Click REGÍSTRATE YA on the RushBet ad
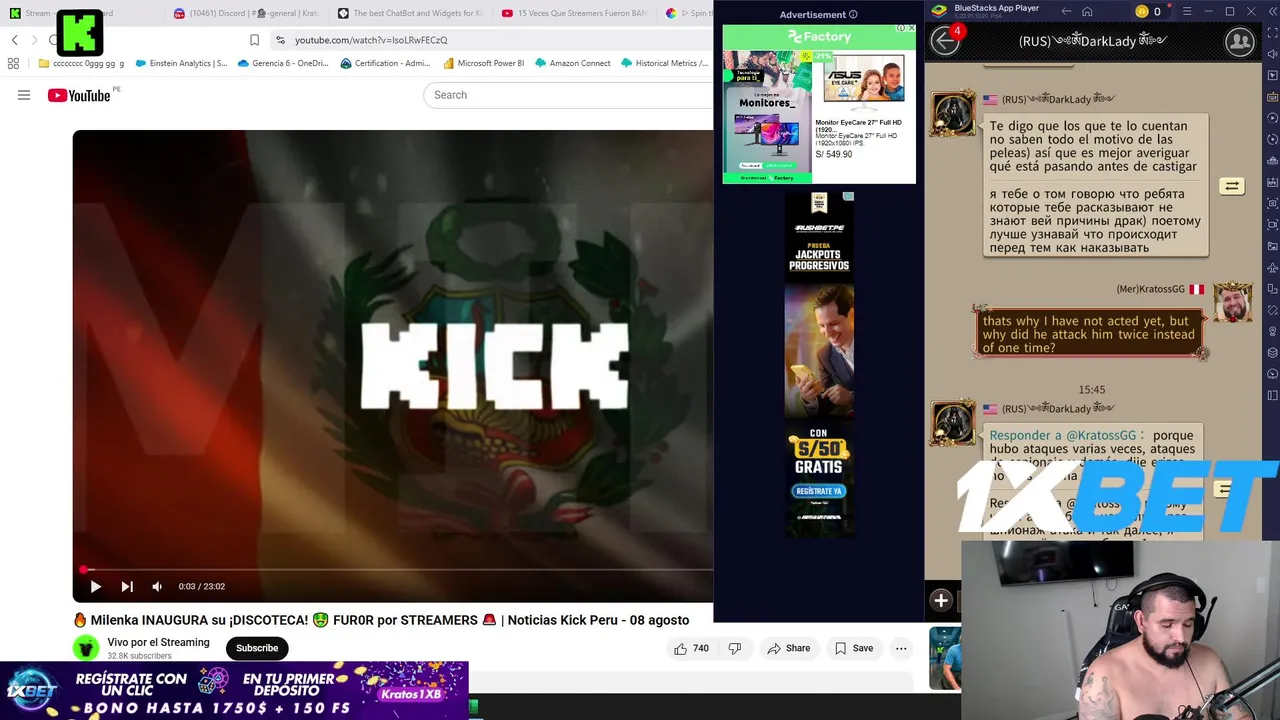Viewport: 1280px width, 720px height. [x=819, y=491]
